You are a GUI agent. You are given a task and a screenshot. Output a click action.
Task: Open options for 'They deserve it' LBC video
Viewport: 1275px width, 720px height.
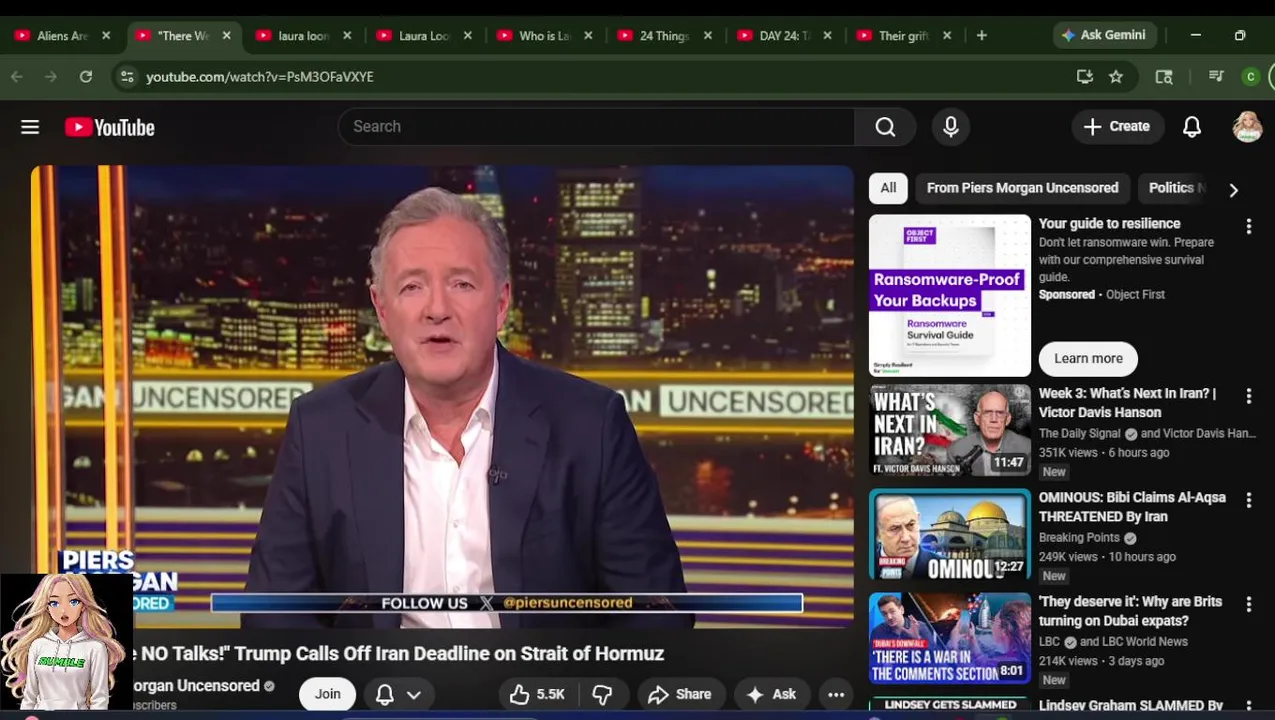(1248, 605)
